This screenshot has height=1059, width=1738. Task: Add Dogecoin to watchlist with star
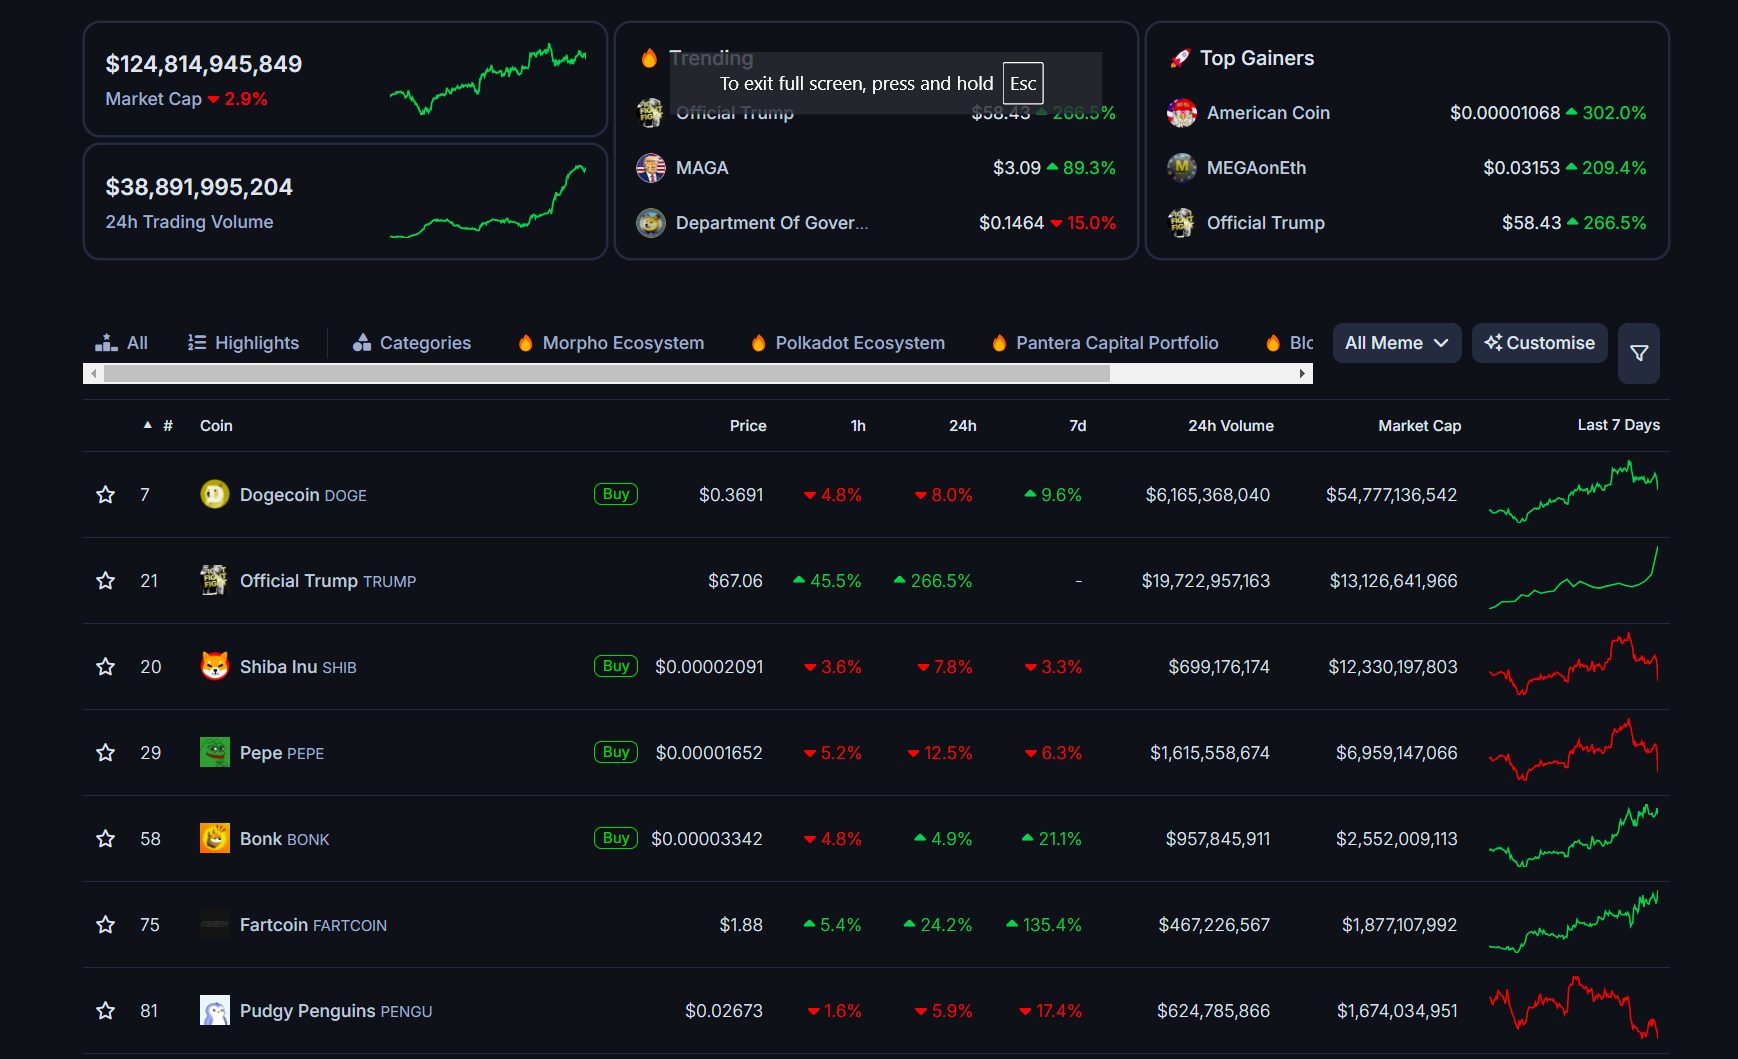pos(105,494)
